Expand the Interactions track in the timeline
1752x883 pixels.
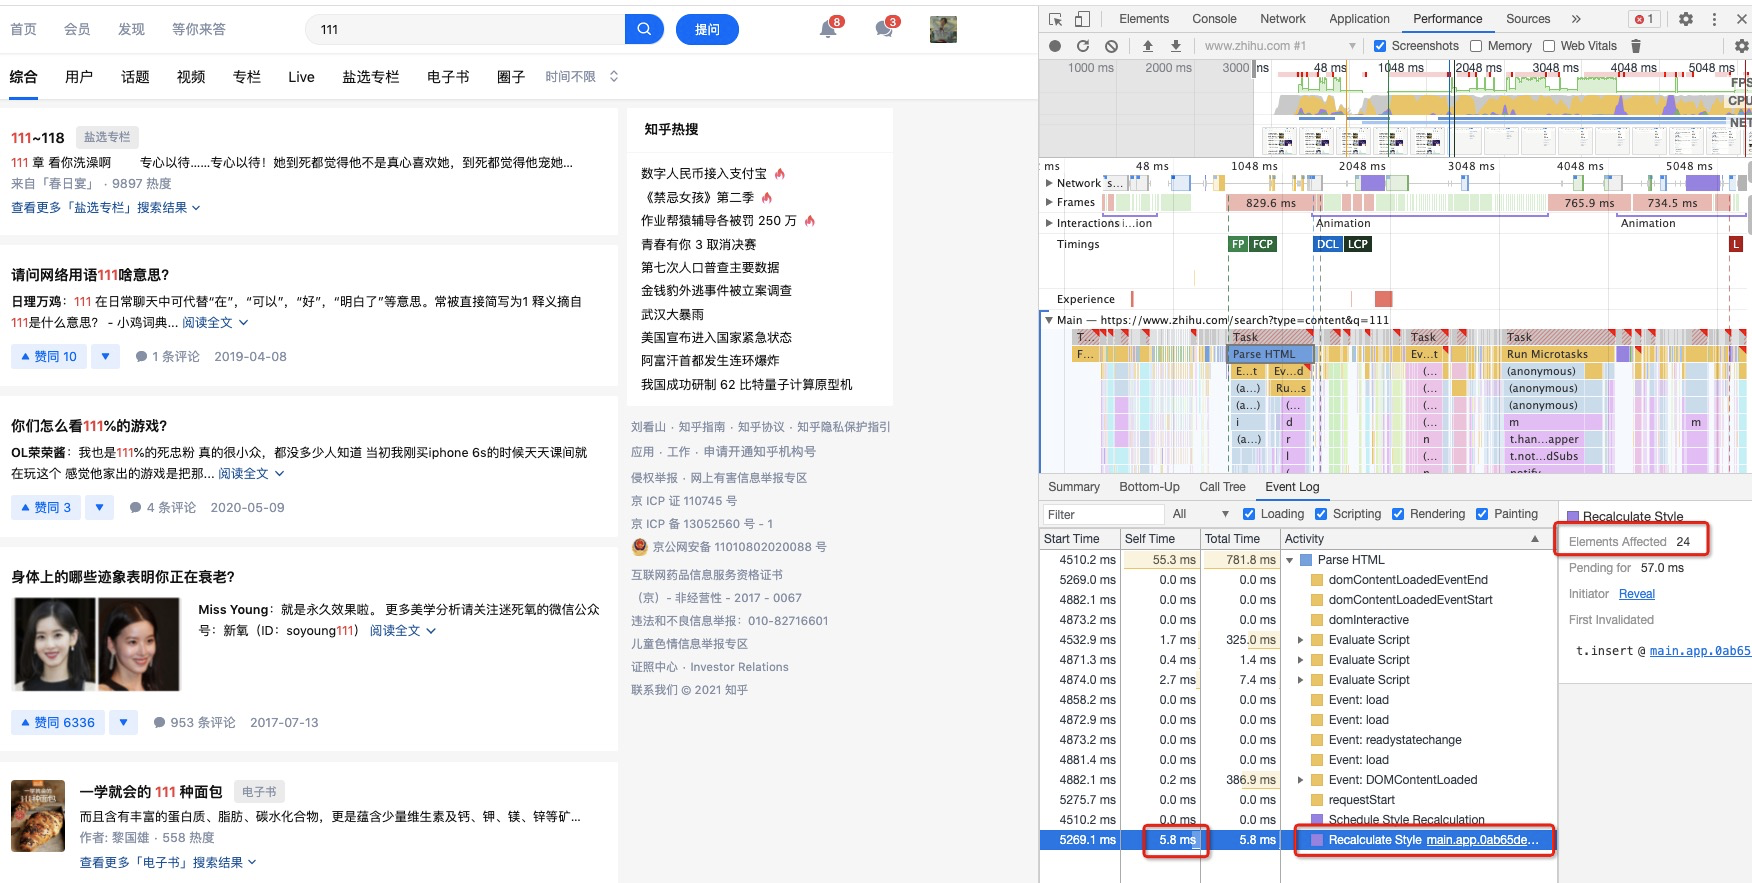[x=1049, y=223]
